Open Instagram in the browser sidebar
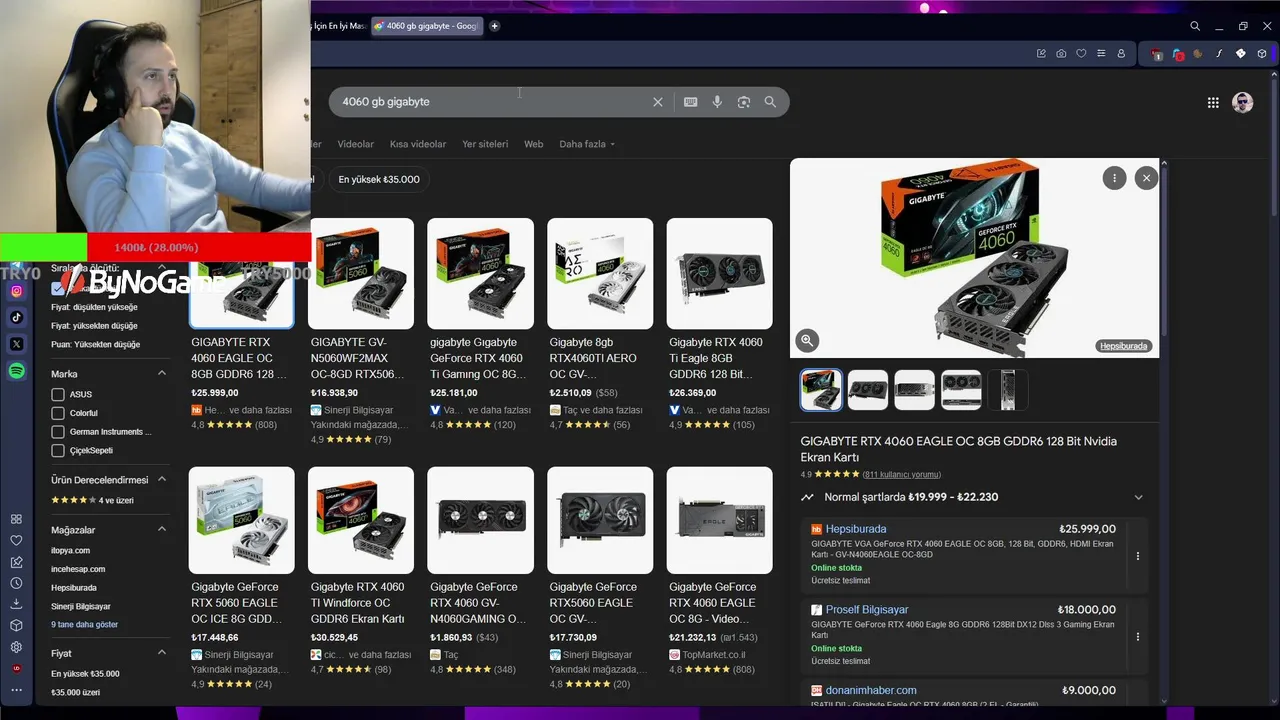 click(17, 291)
